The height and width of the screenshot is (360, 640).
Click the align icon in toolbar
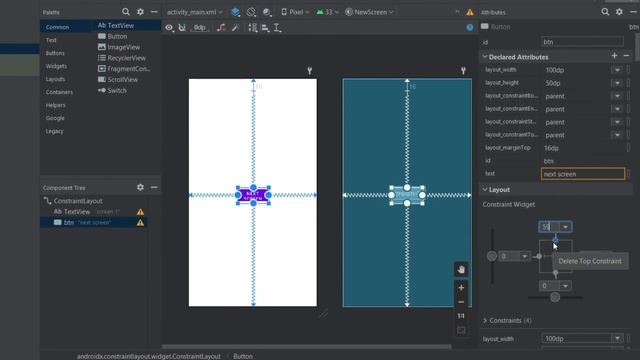(x=265, y=28)
